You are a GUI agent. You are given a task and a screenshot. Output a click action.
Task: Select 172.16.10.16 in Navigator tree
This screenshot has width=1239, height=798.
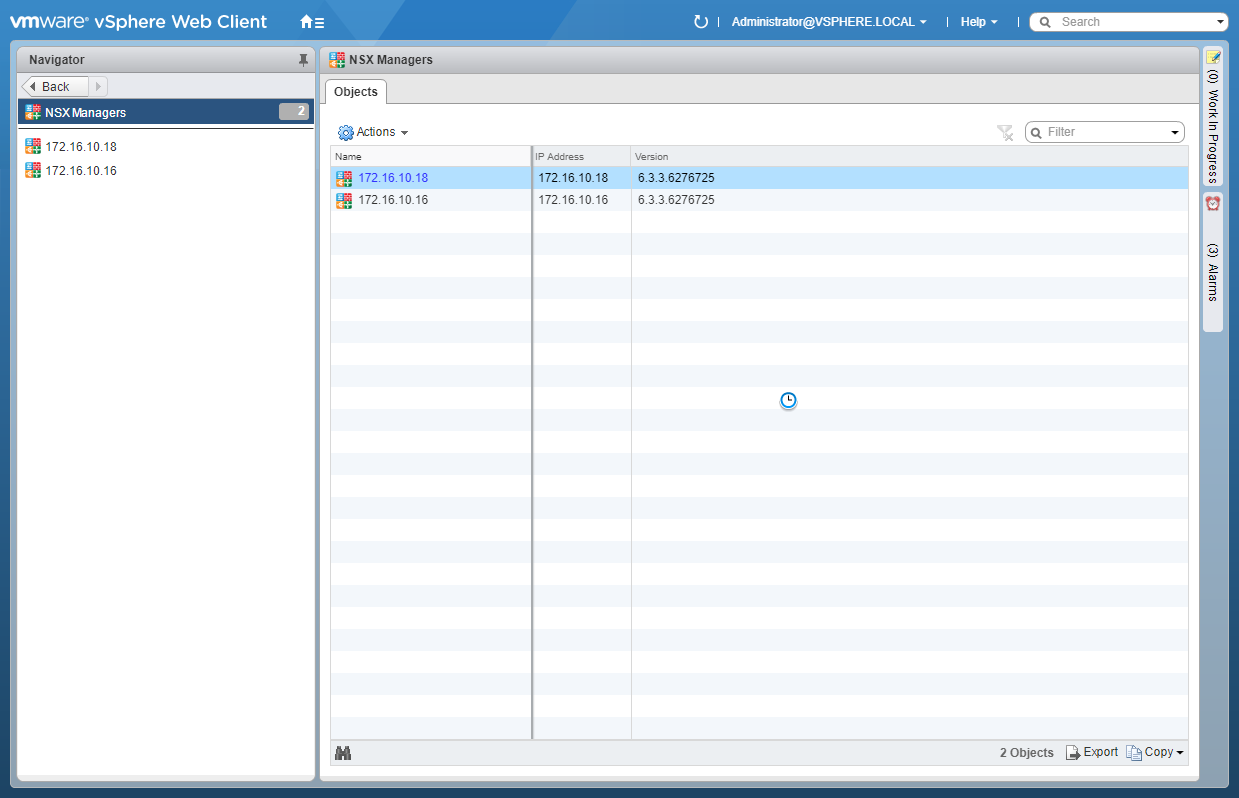[80, 171]
